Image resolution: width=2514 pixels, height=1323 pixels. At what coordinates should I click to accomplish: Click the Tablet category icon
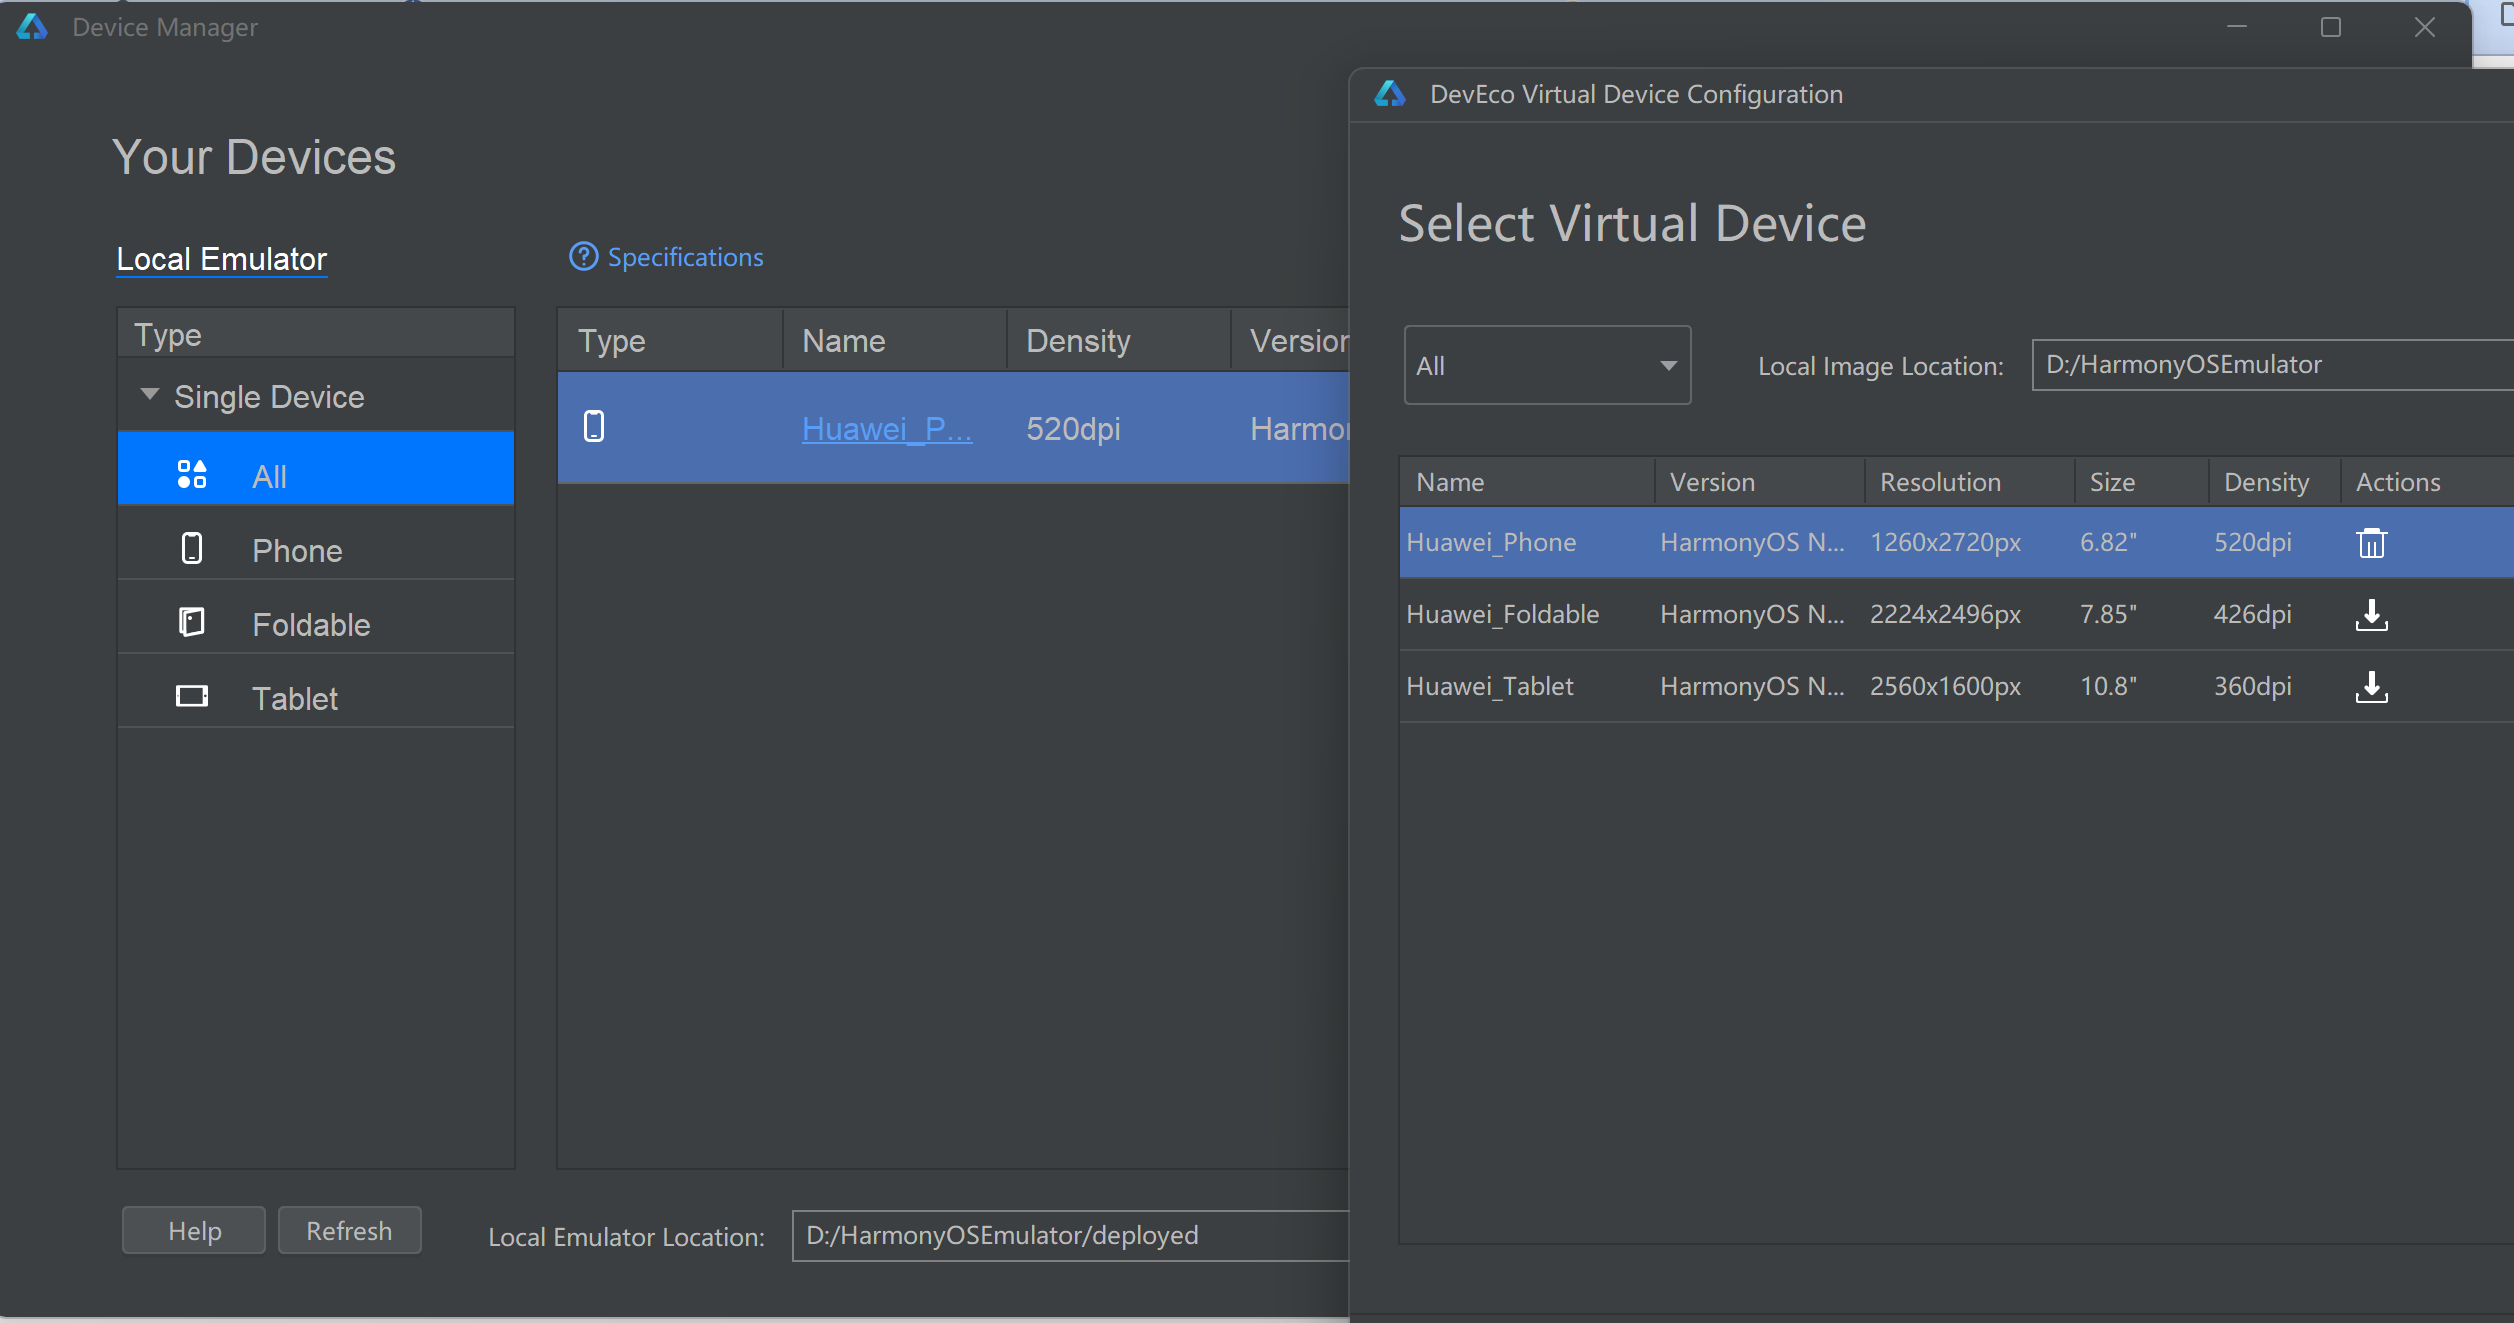pyautogui.click(x=192, y=697)
